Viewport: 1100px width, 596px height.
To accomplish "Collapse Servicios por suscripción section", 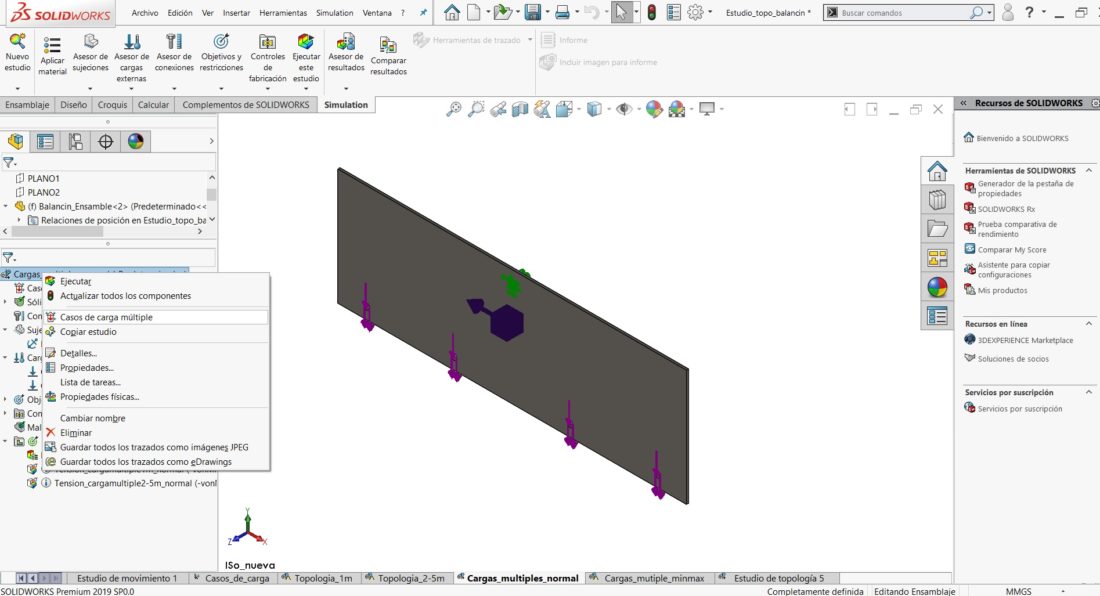I will 1089,392.
